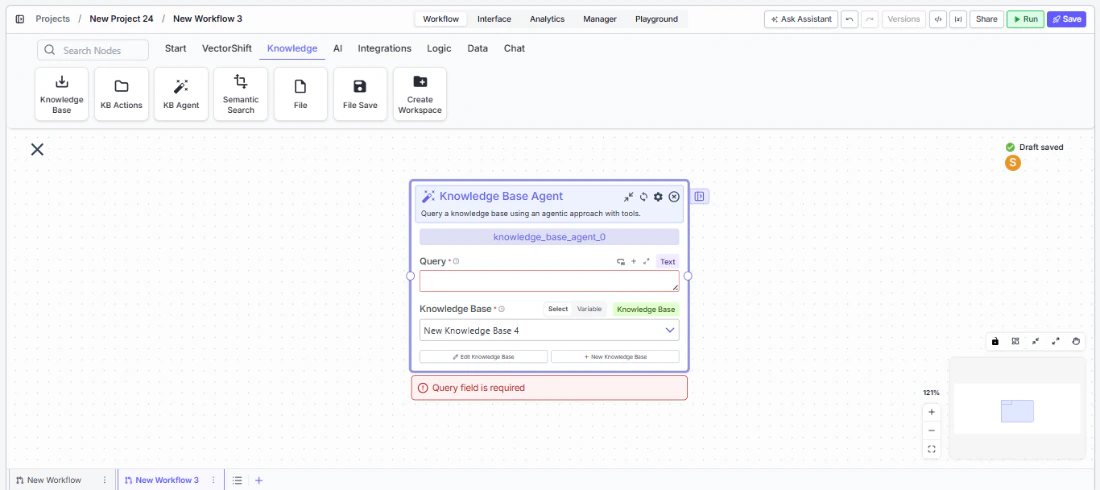Collapse the Knowledge Base Agent node
The image size is (1100, 490).
tap(629, 197)
